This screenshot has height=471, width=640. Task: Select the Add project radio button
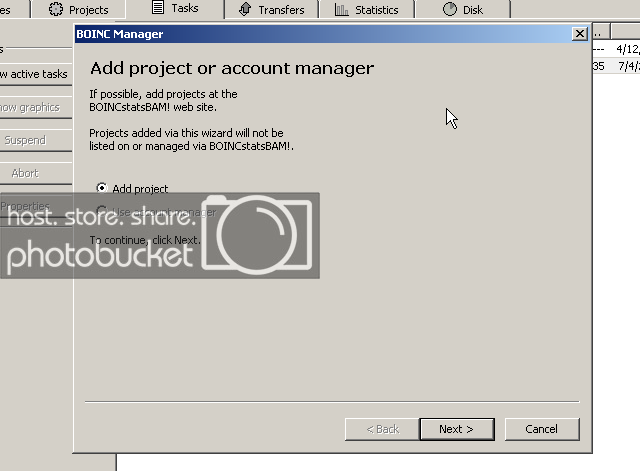tap(101, 188)
